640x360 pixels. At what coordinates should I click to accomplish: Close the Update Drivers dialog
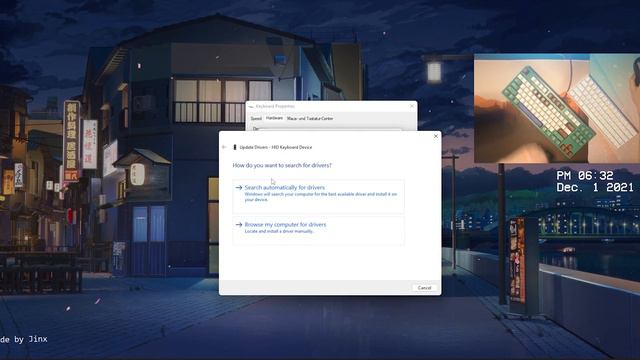pyautogui.click(x=436, y=136)
